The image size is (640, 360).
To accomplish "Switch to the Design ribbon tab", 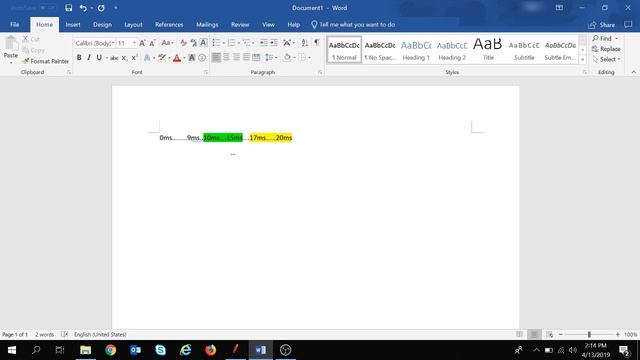I will click(x=102, y=24).
